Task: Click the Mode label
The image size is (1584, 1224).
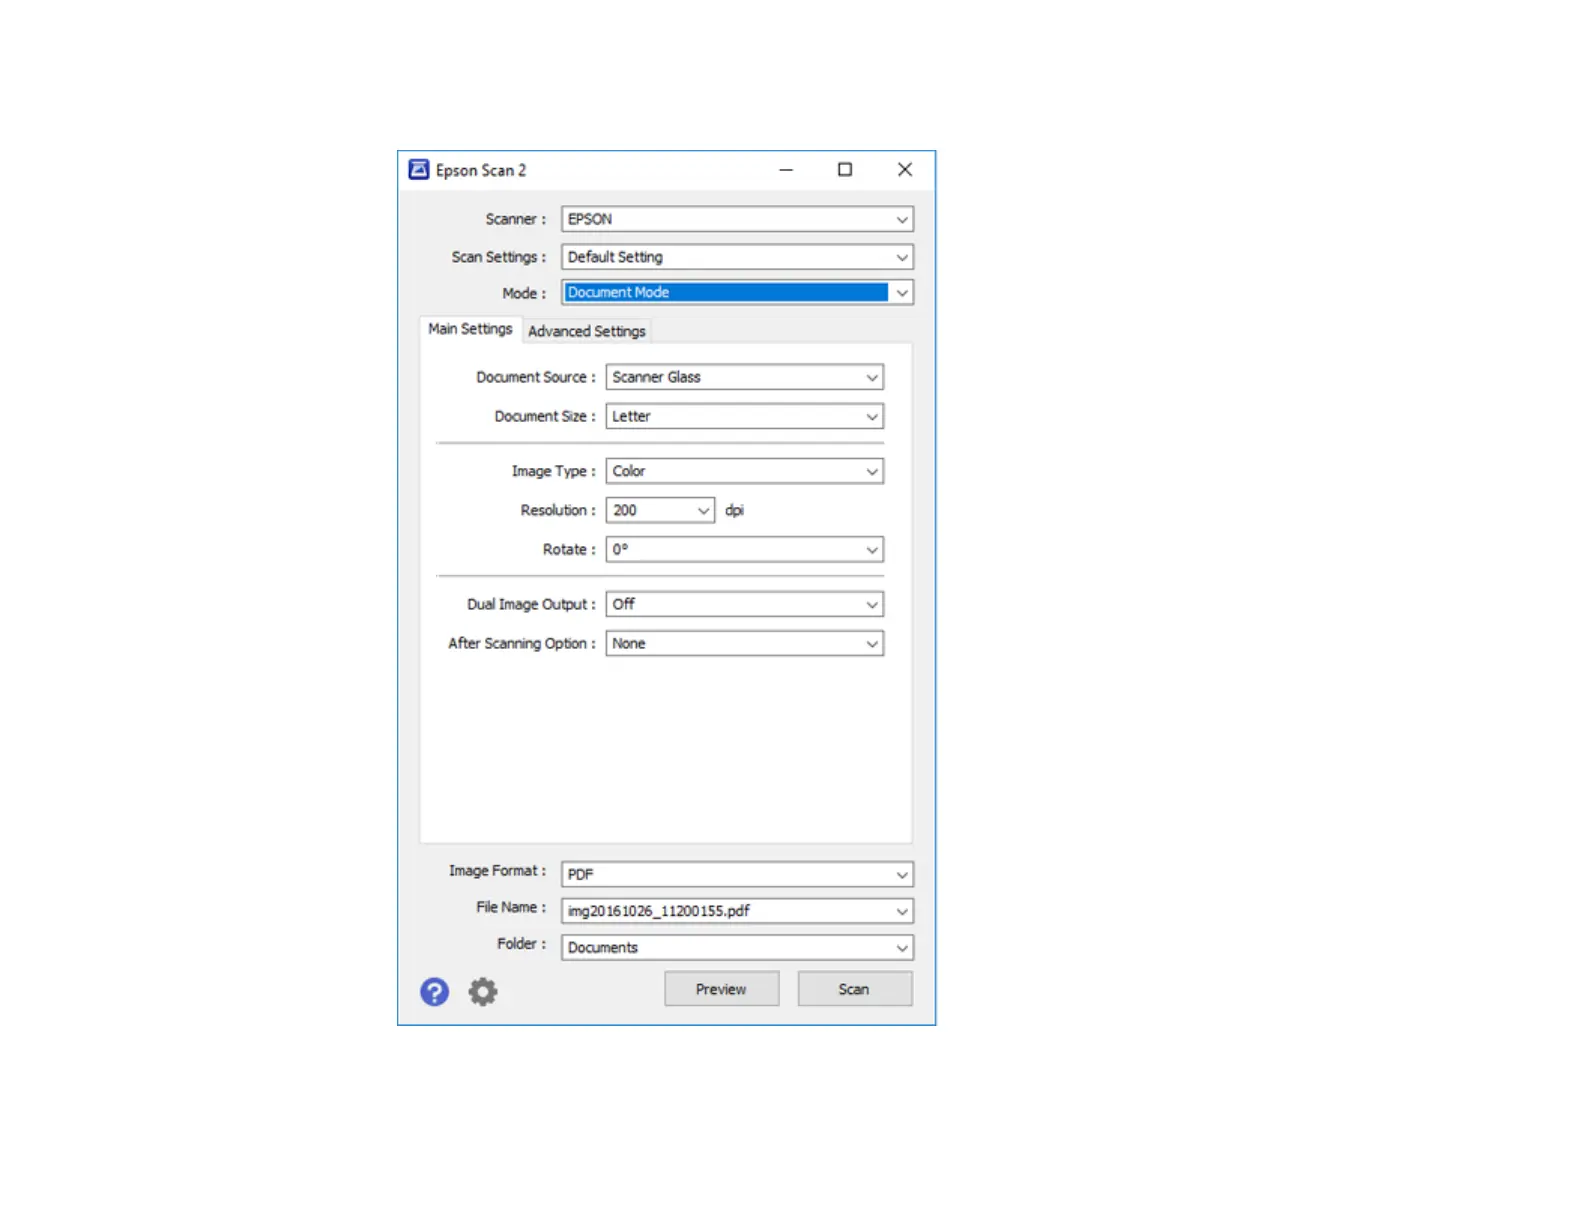Action: pyautogui.click(x=524, y=293)
